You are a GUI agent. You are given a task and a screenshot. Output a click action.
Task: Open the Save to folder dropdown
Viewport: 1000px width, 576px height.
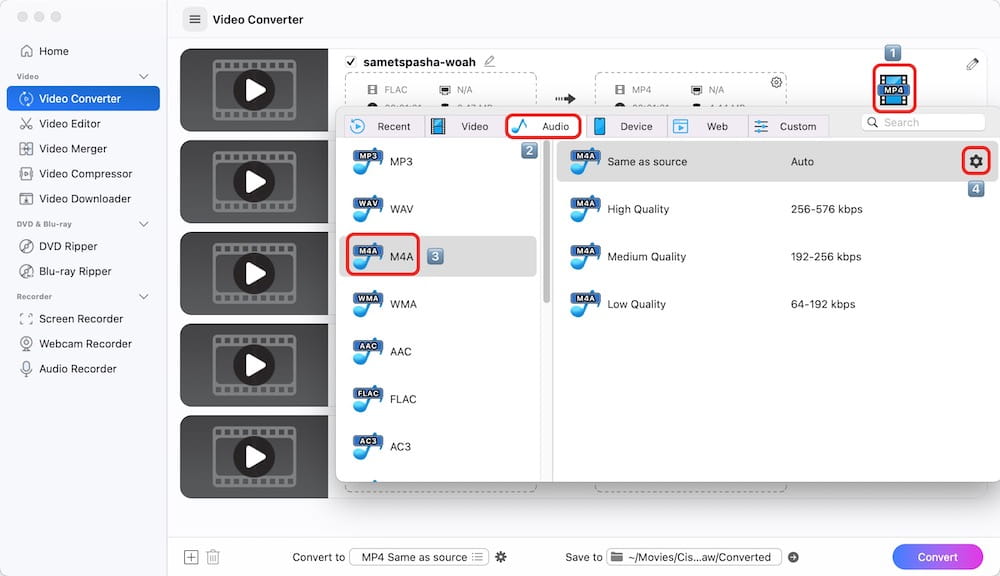694,557
